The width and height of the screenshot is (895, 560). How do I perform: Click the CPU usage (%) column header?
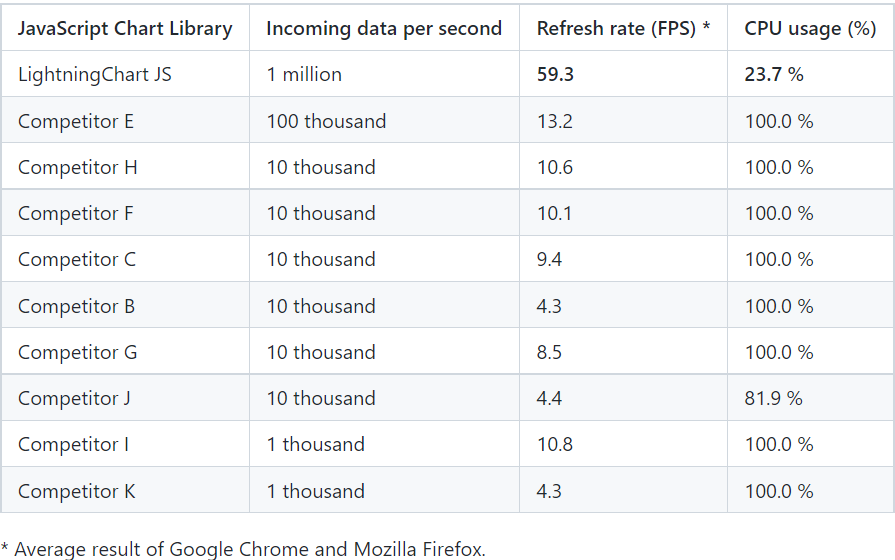[x=810, y=29]
